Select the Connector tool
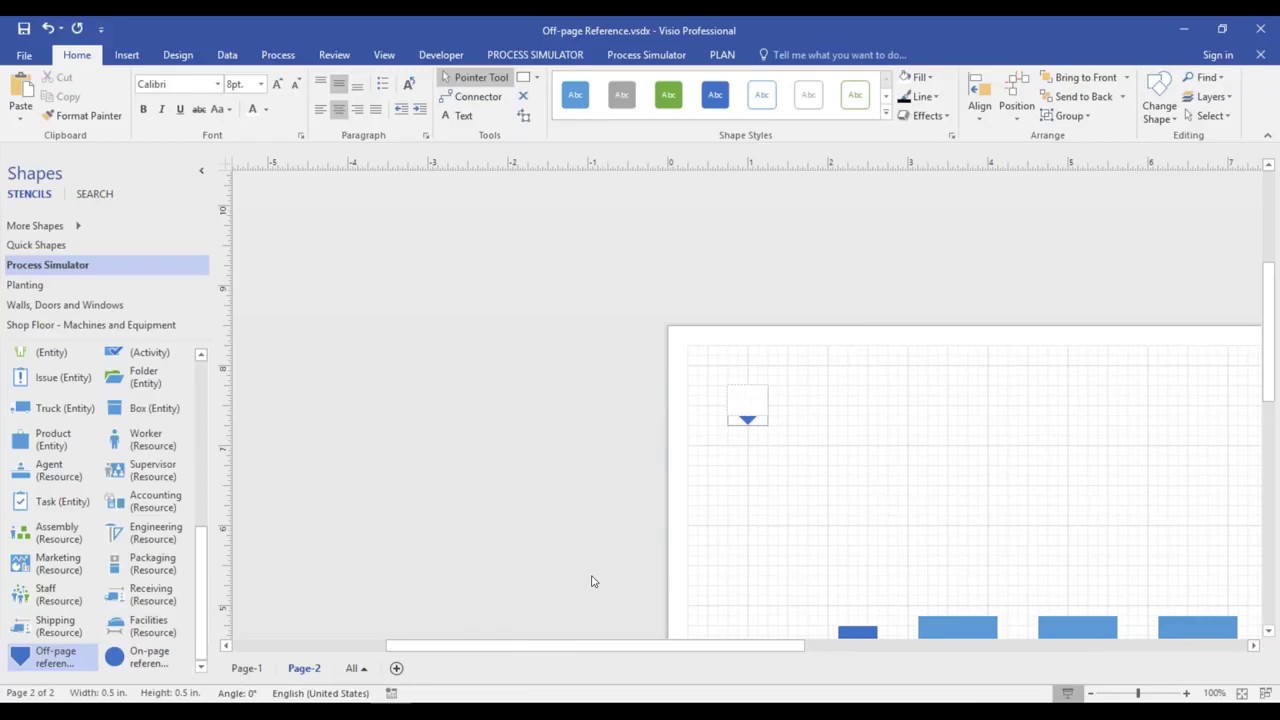The image size is (1280, 720). coord(471,97)
